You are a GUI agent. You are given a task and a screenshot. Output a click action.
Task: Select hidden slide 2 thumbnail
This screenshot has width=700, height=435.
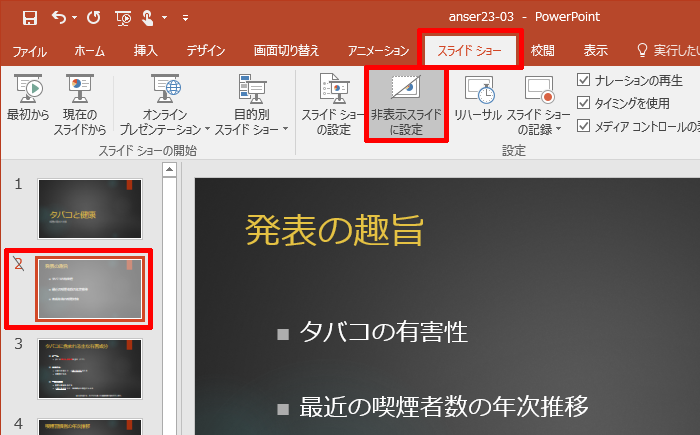[x=90, y=289]
